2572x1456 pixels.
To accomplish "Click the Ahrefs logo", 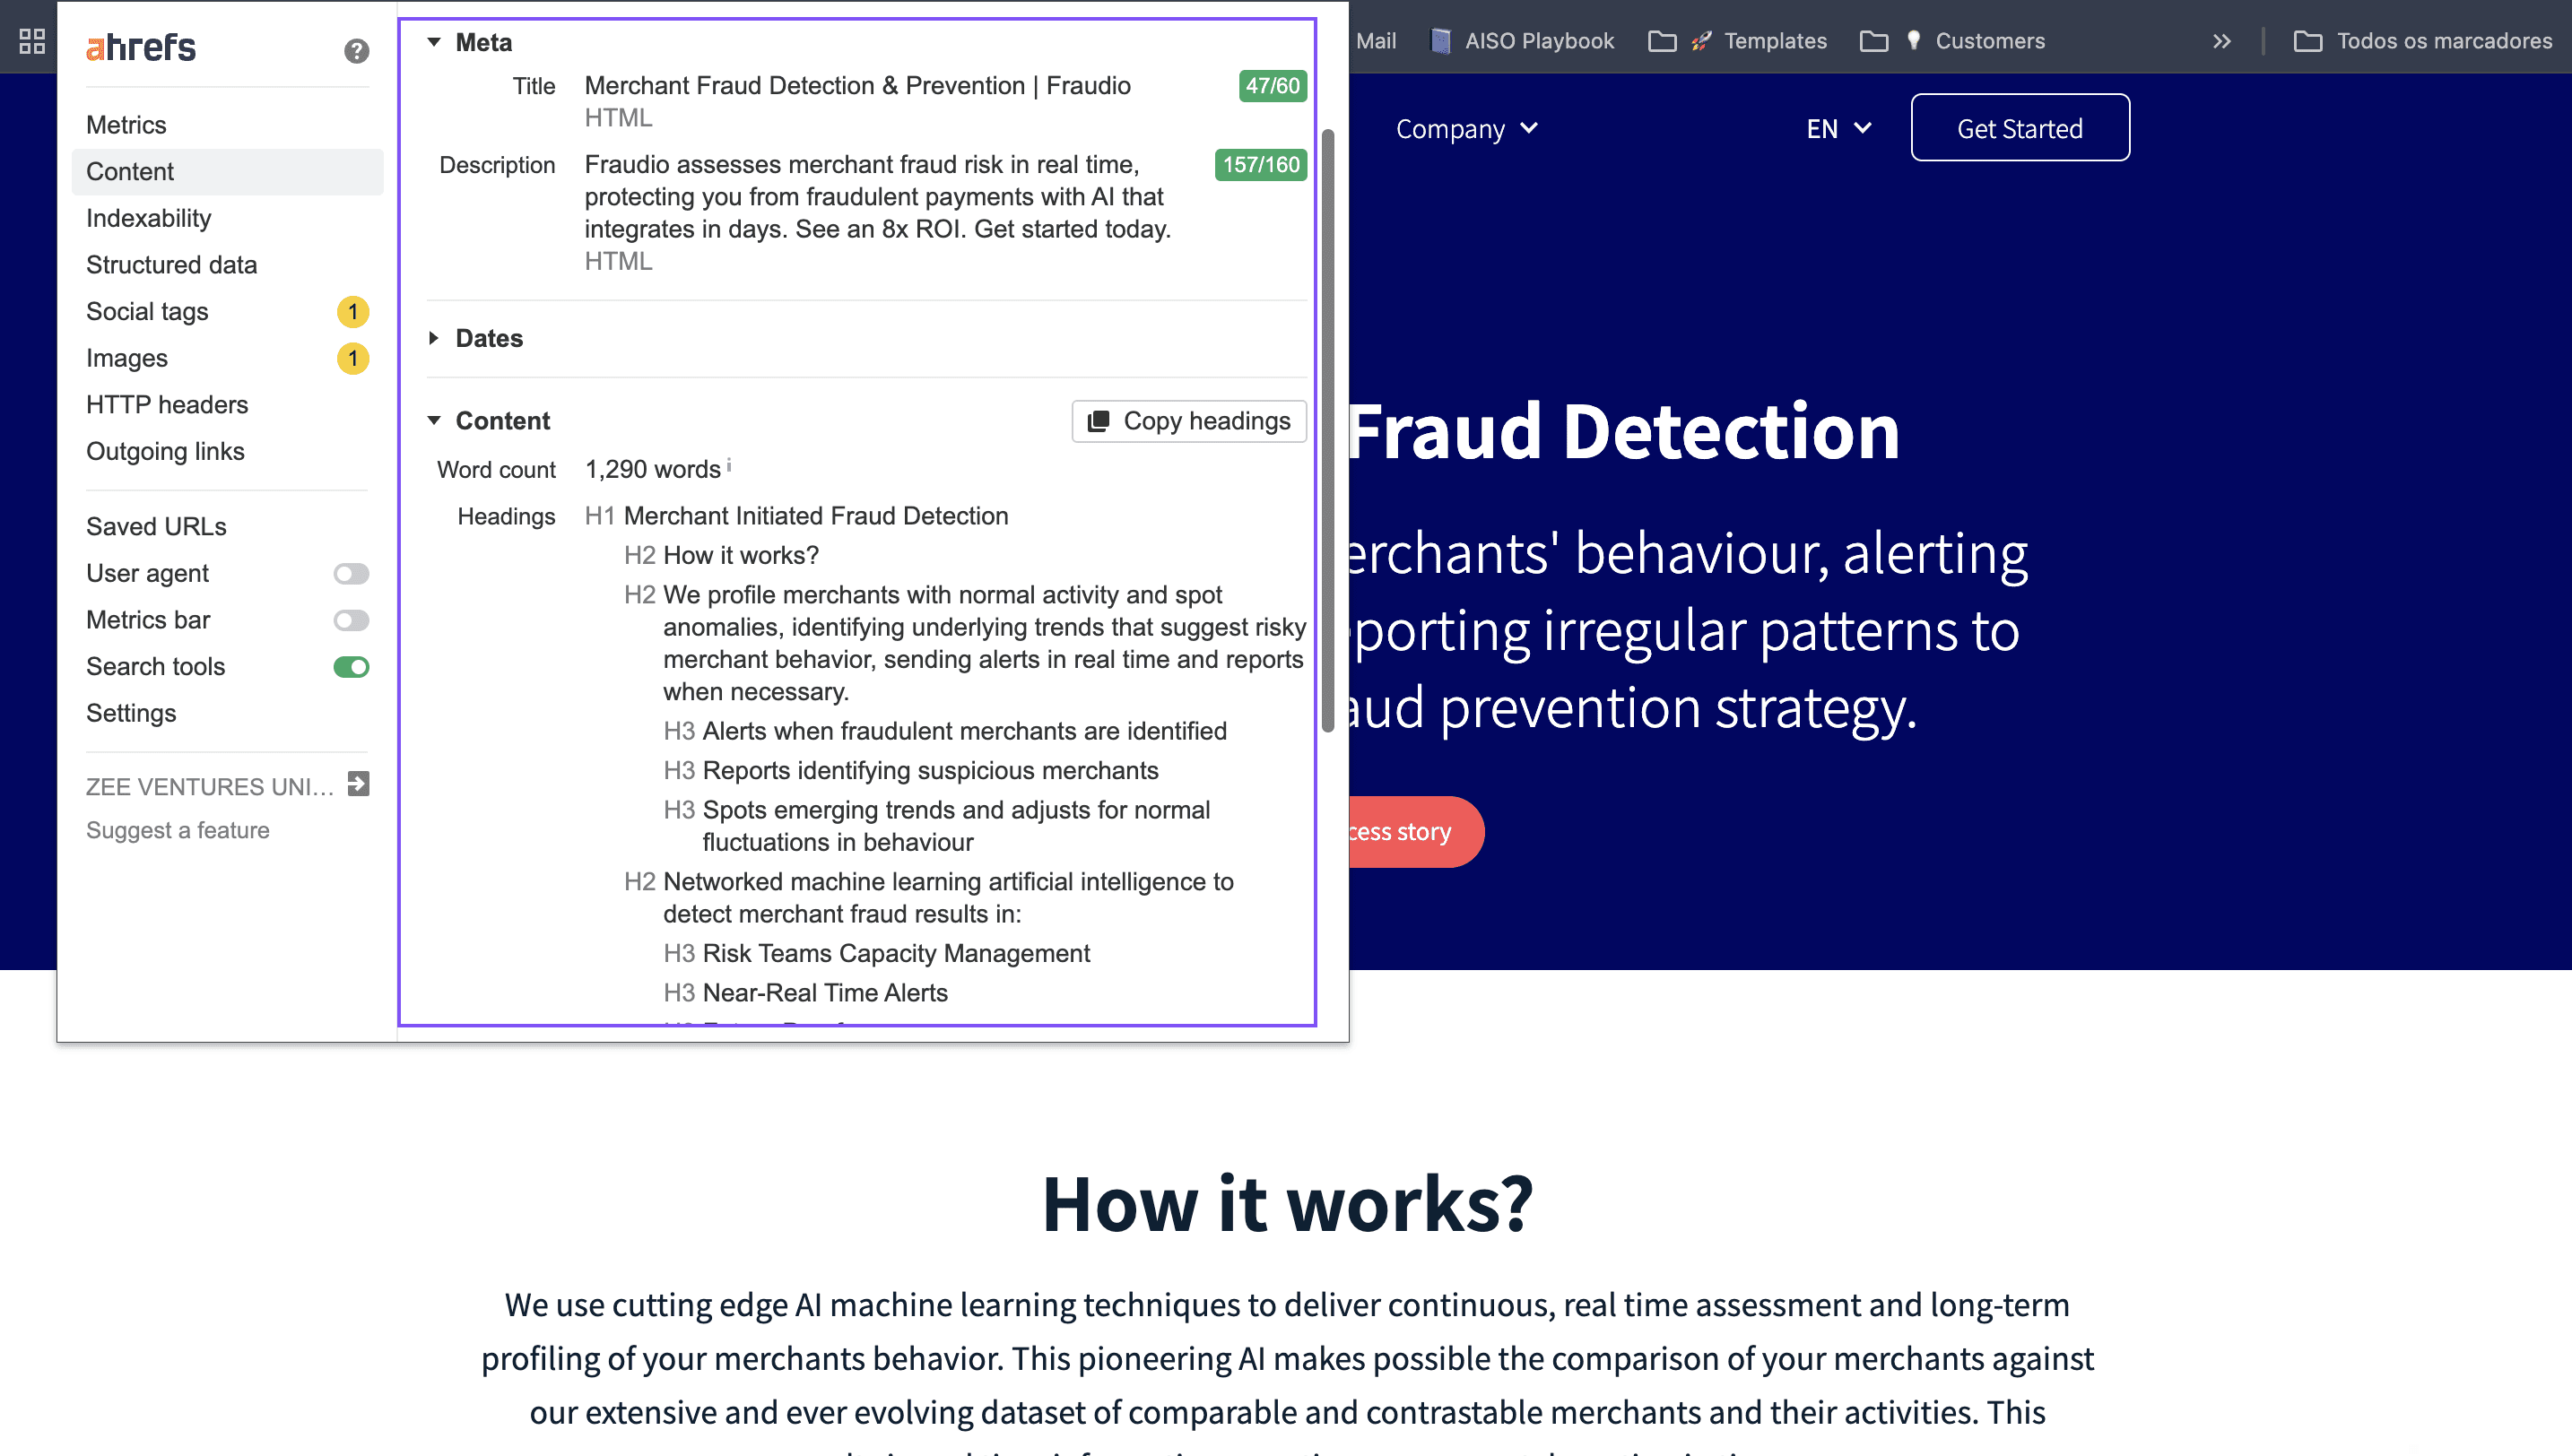I will pos(141,48).
